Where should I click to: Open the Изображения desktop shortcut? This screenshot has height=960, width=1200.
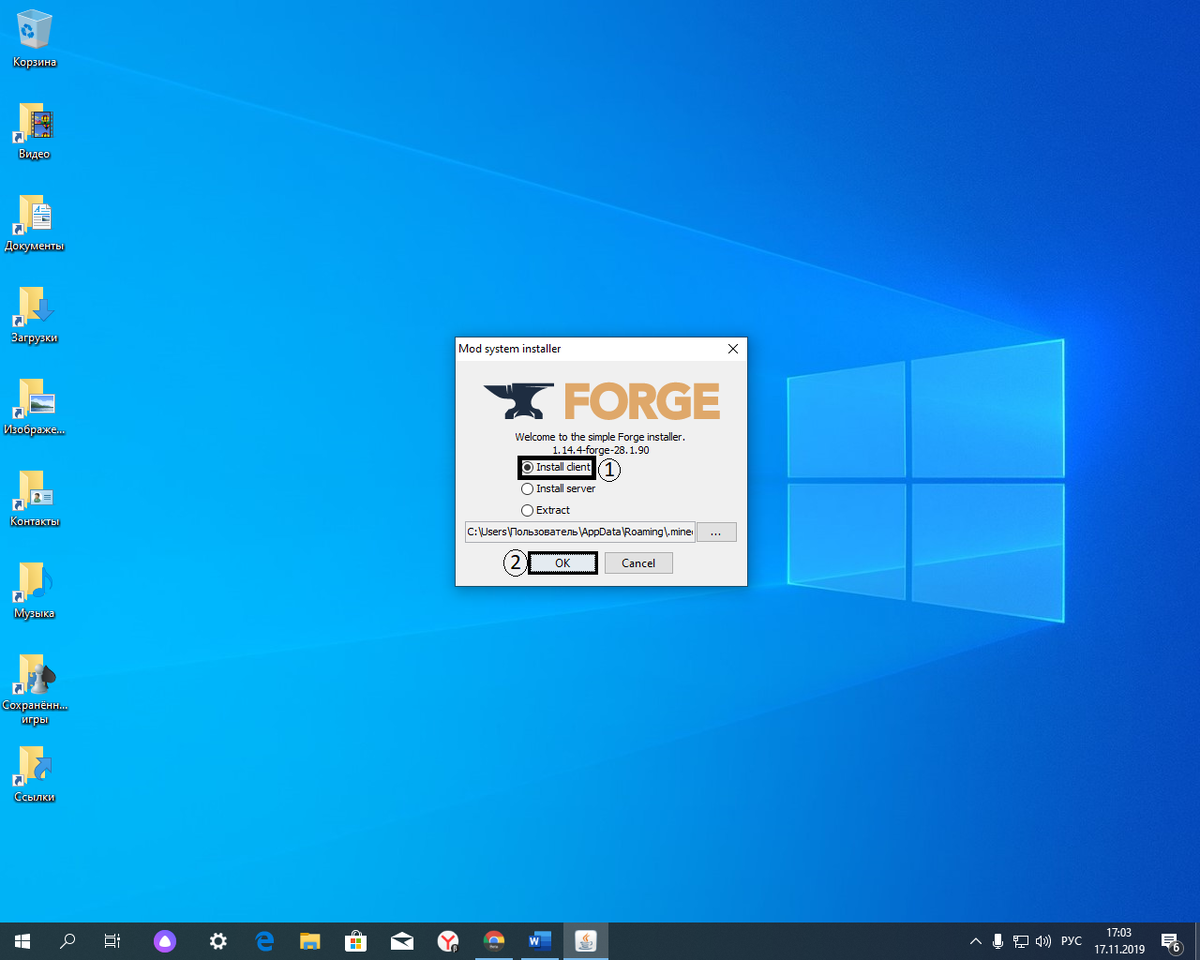pos(34,406)
